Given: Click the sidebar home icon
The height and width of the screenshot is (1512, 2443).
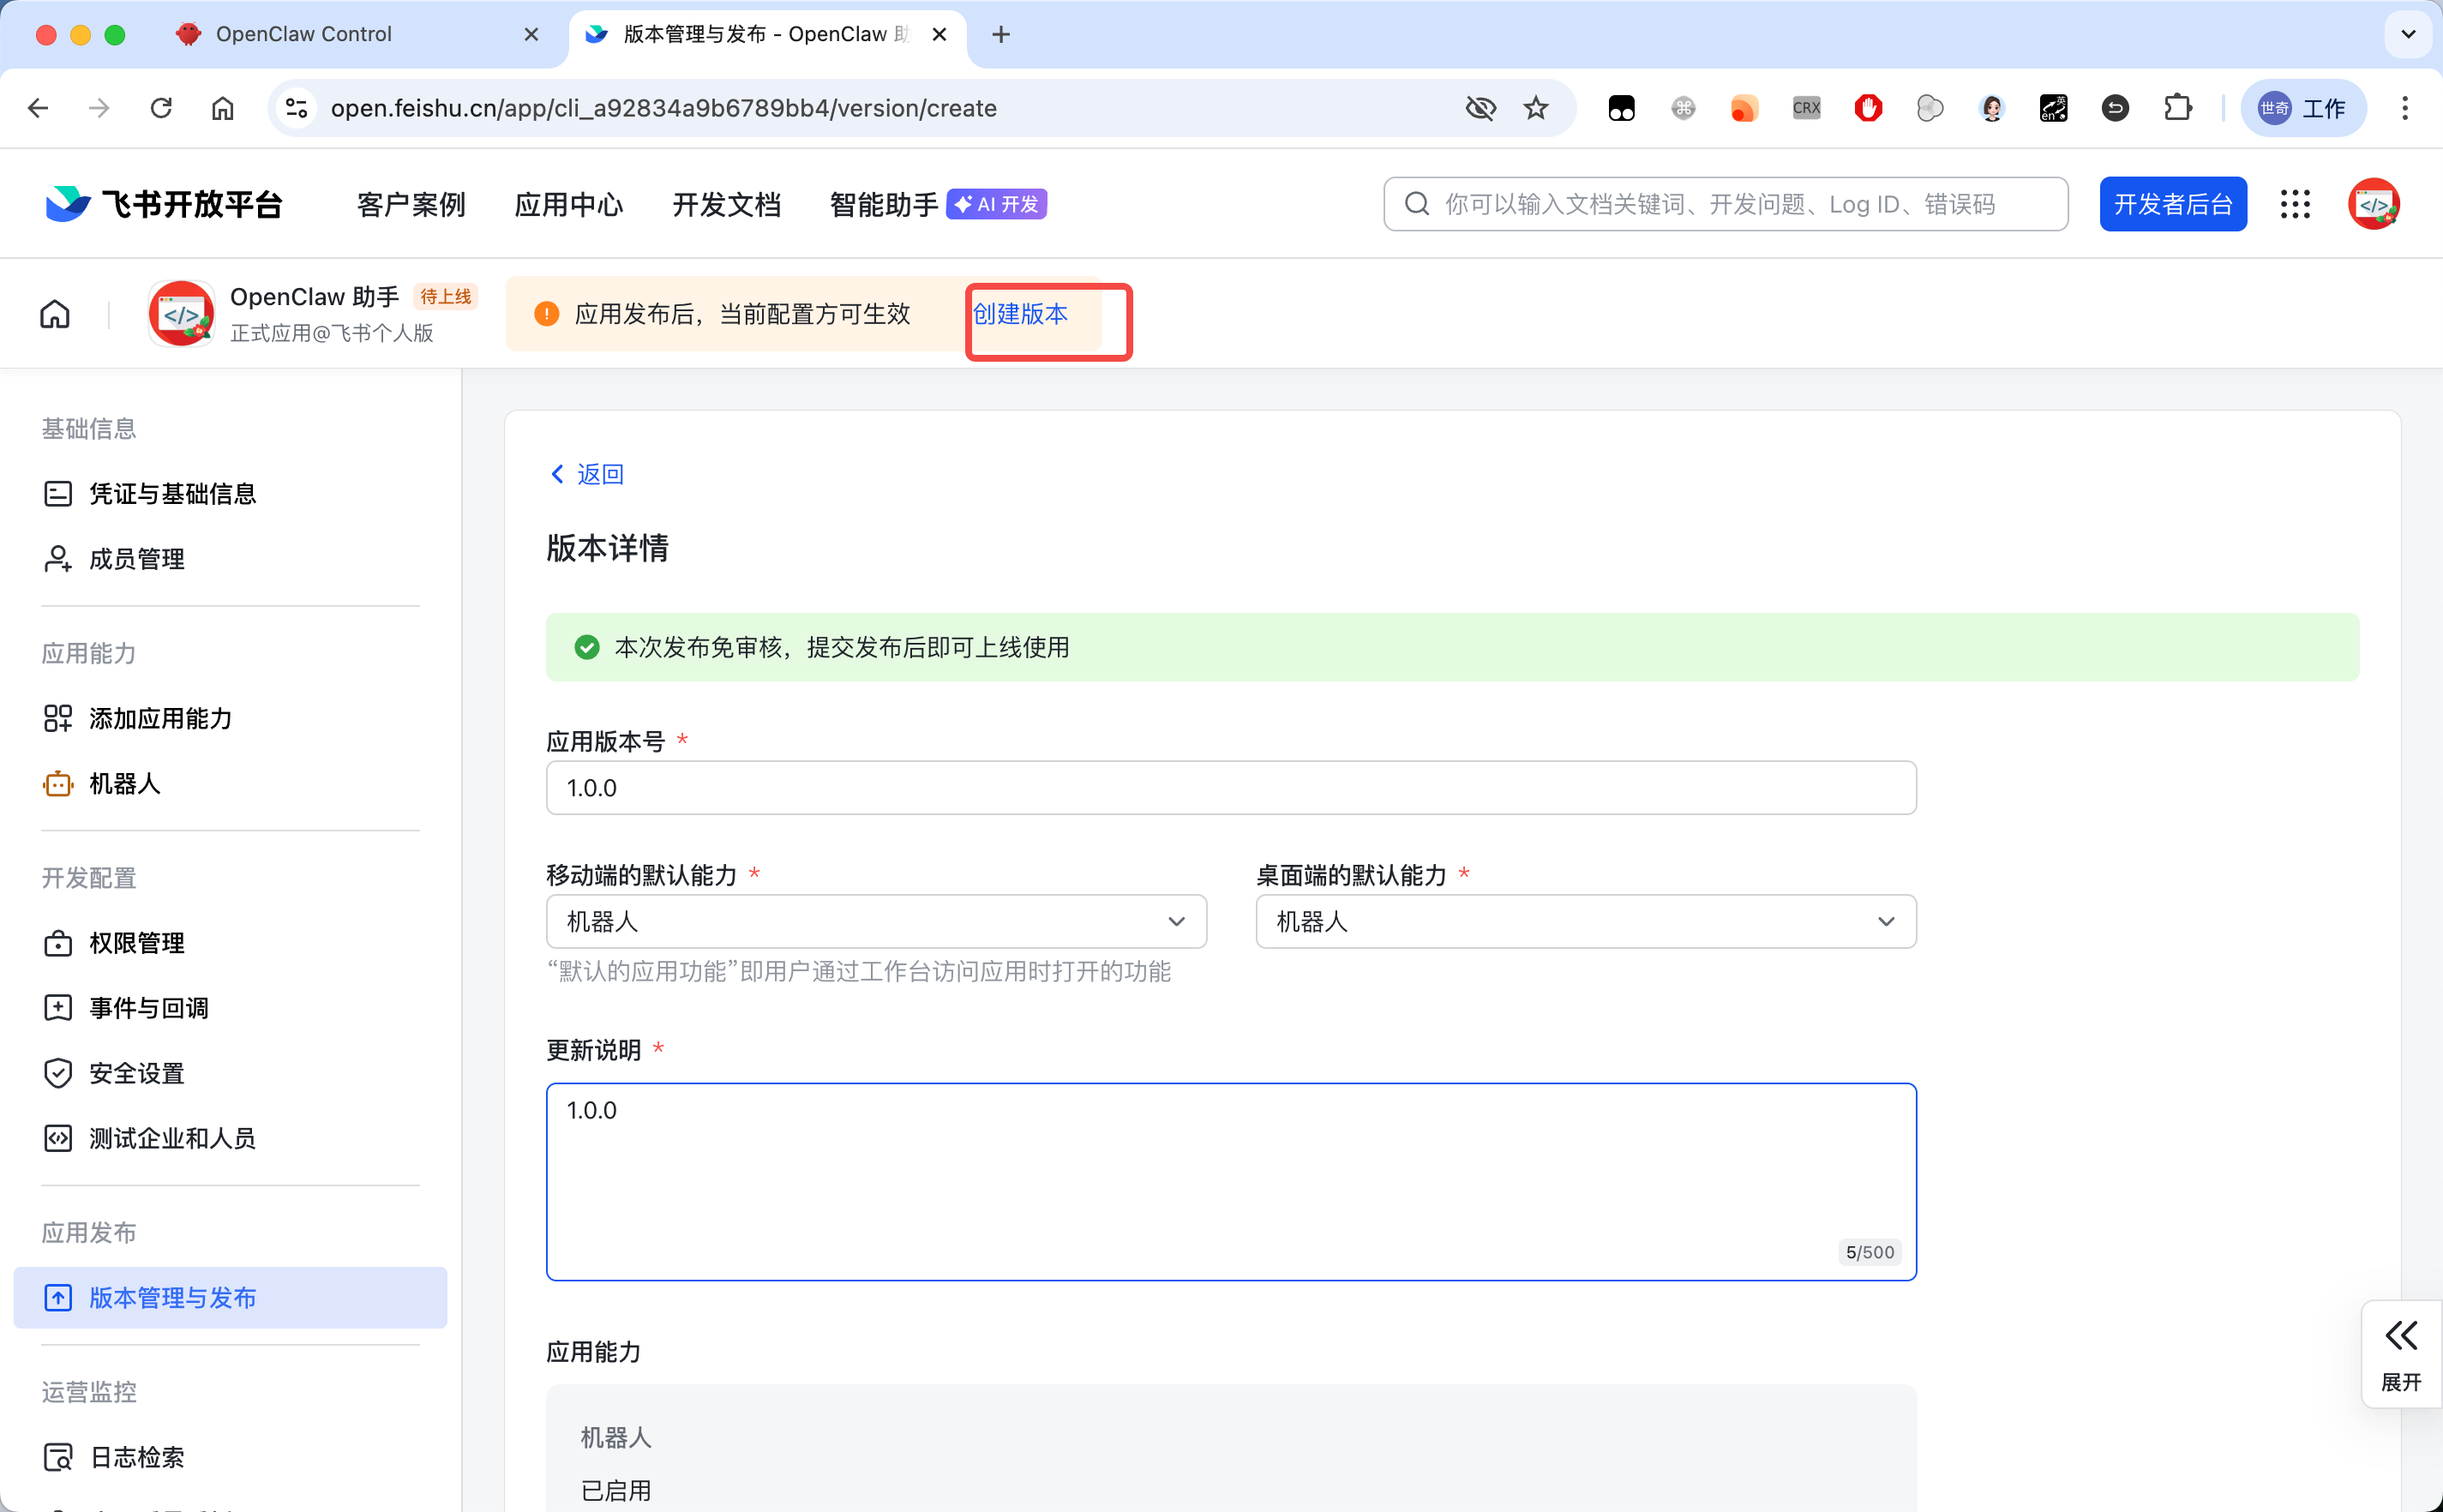Looking at the screenshot, I should (x=55, y=313).
